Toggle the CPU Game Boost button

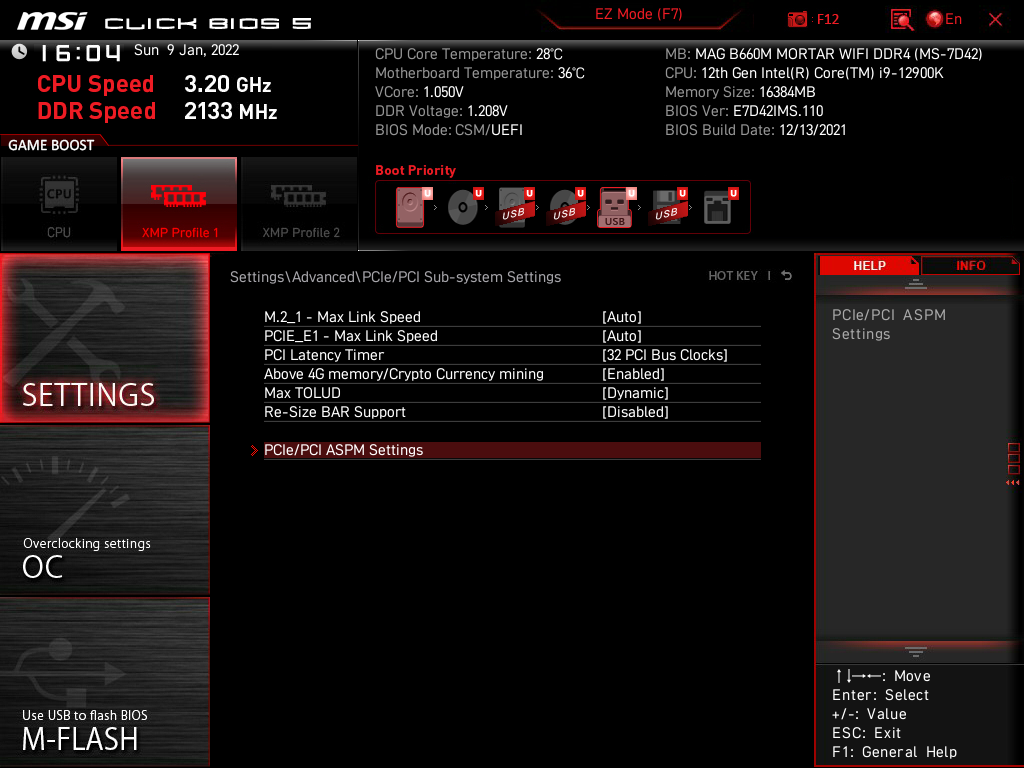click(59, 204)
